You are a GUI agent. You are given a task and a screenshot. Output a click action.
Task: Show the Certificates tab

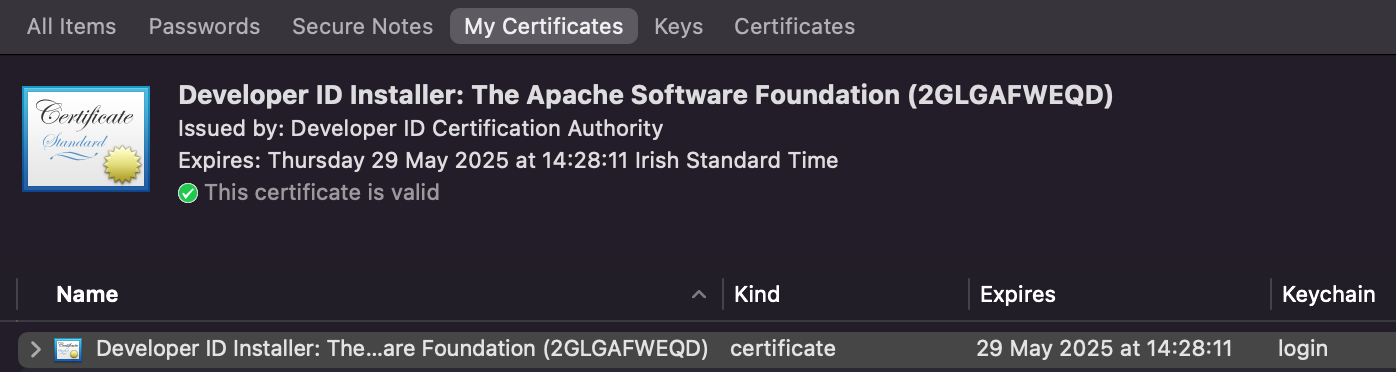[795, 27]
